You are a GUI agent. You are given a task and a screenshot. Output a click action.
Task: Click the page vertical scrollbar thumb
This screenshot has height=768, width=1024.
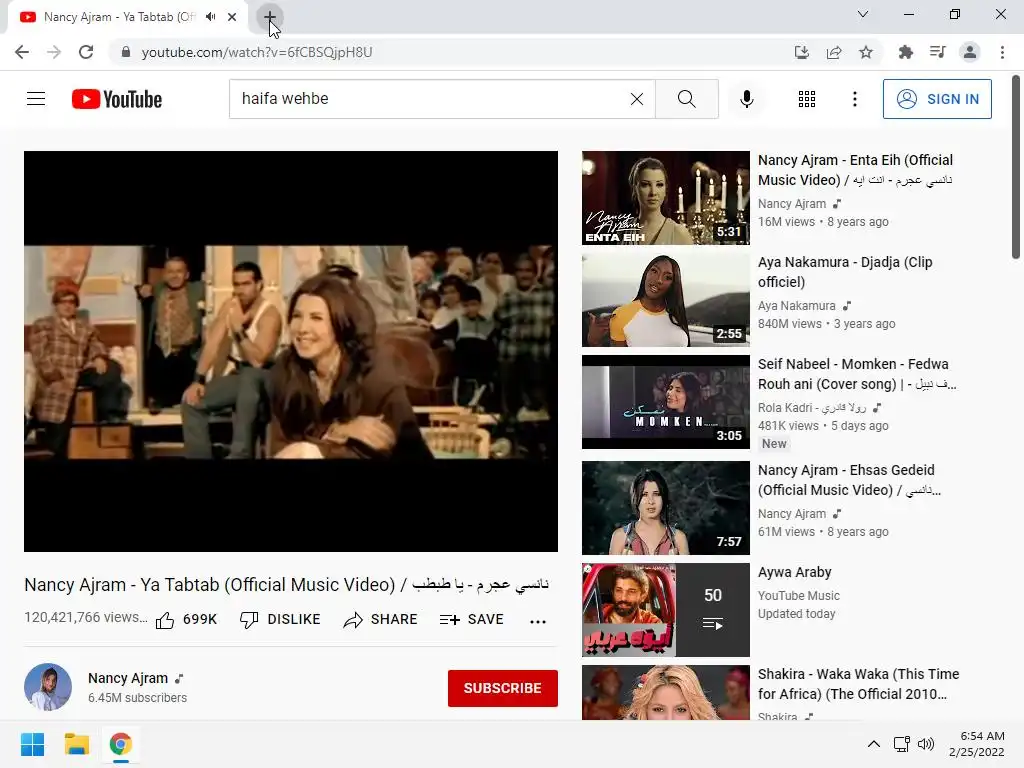(1016, 167)
